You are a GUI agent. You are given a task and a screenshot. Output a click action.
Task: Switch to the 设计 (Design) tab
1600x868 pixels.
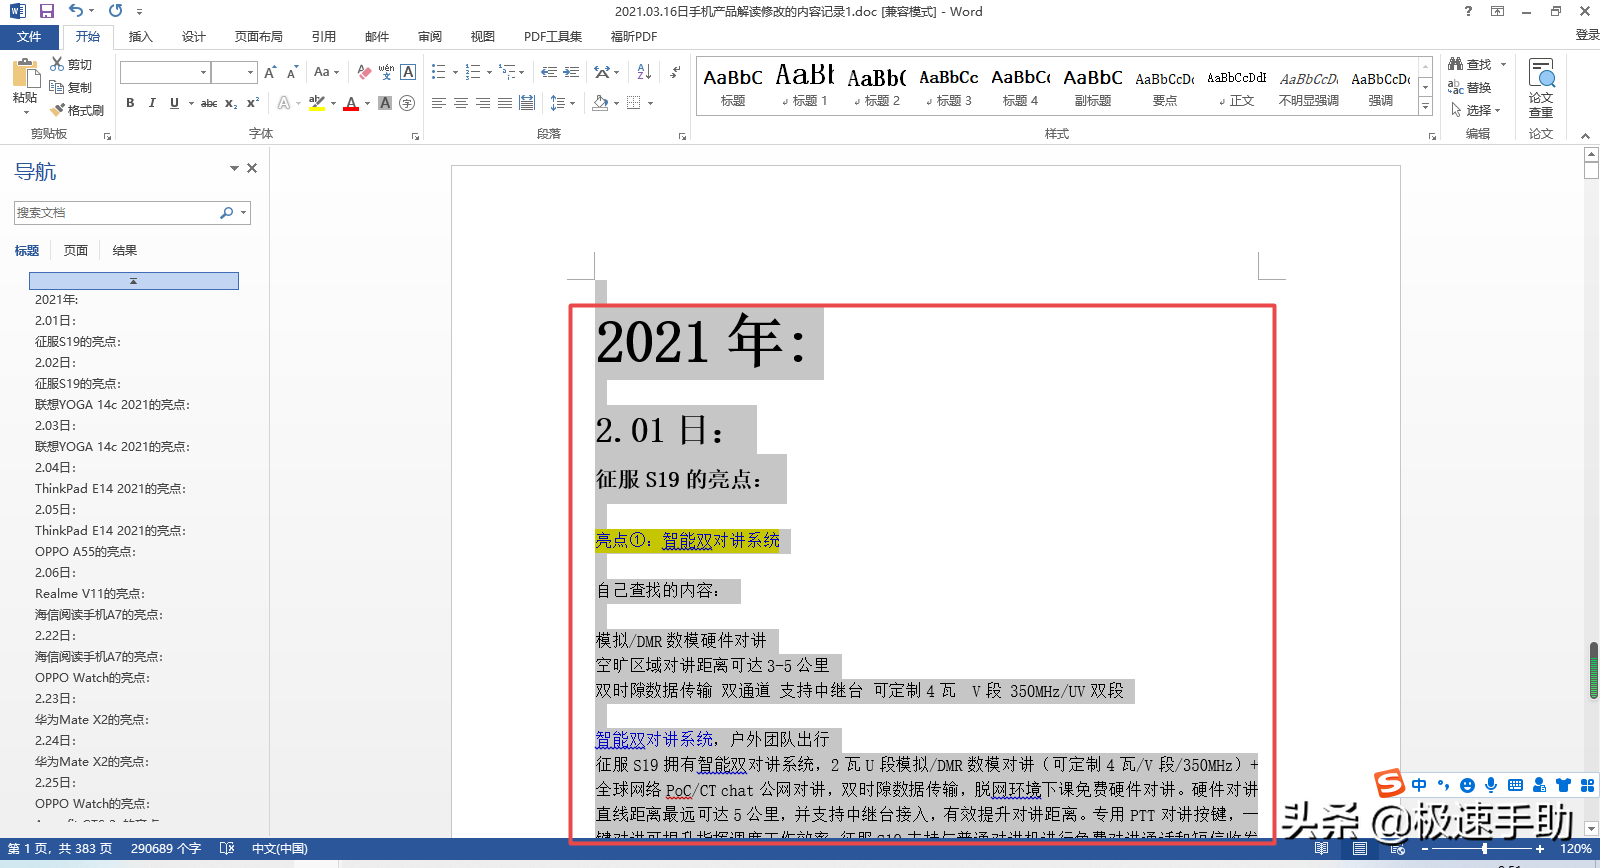[x=193, y=36]
